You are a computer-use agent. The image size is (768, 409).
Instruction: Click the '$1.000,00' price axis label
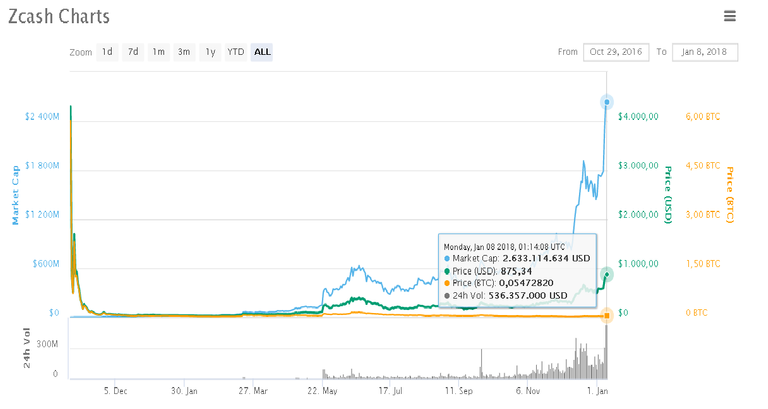[x=638, y=264]
